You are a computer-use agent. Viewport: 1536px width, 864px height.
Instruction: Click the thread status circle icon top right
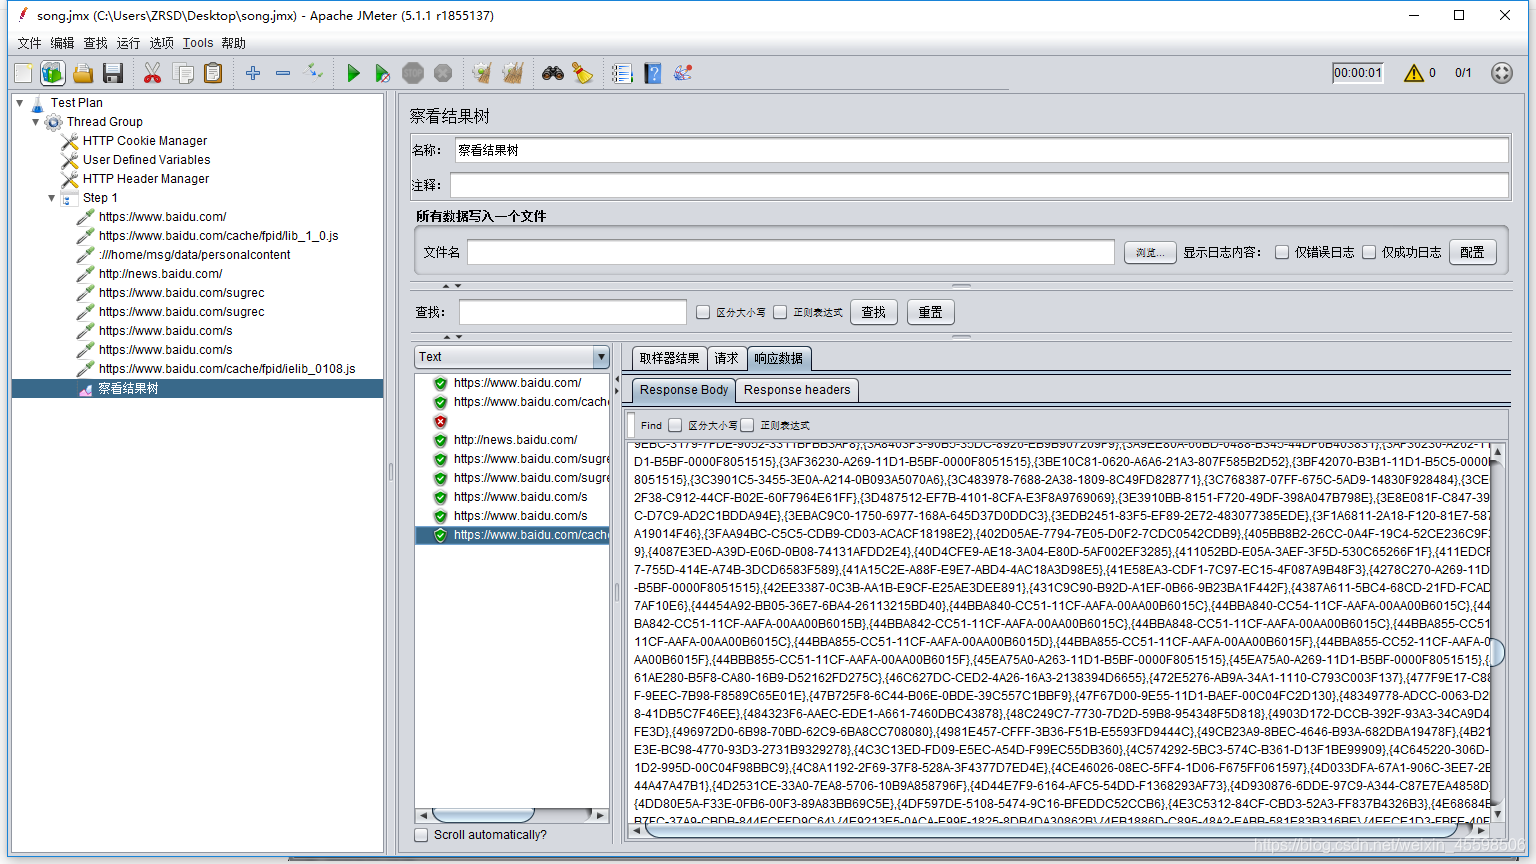tap(1501, 73)
